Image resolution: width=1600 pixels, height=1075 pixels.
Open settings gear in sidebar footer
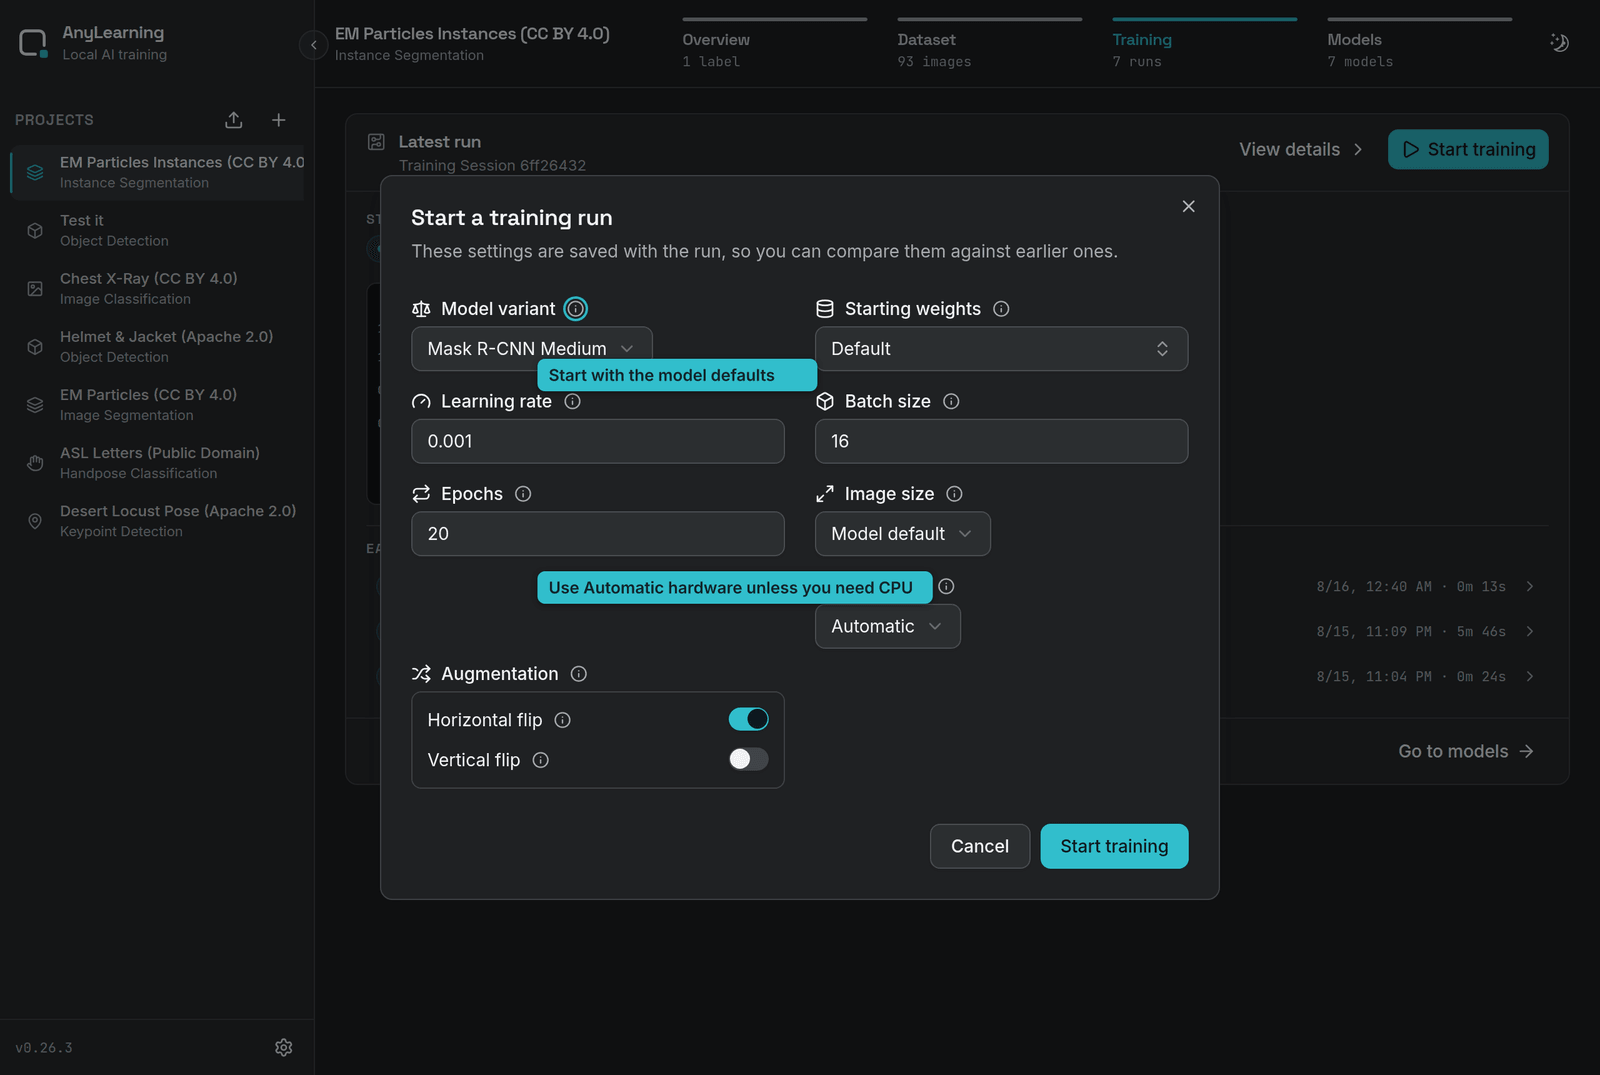[284, 1047]
